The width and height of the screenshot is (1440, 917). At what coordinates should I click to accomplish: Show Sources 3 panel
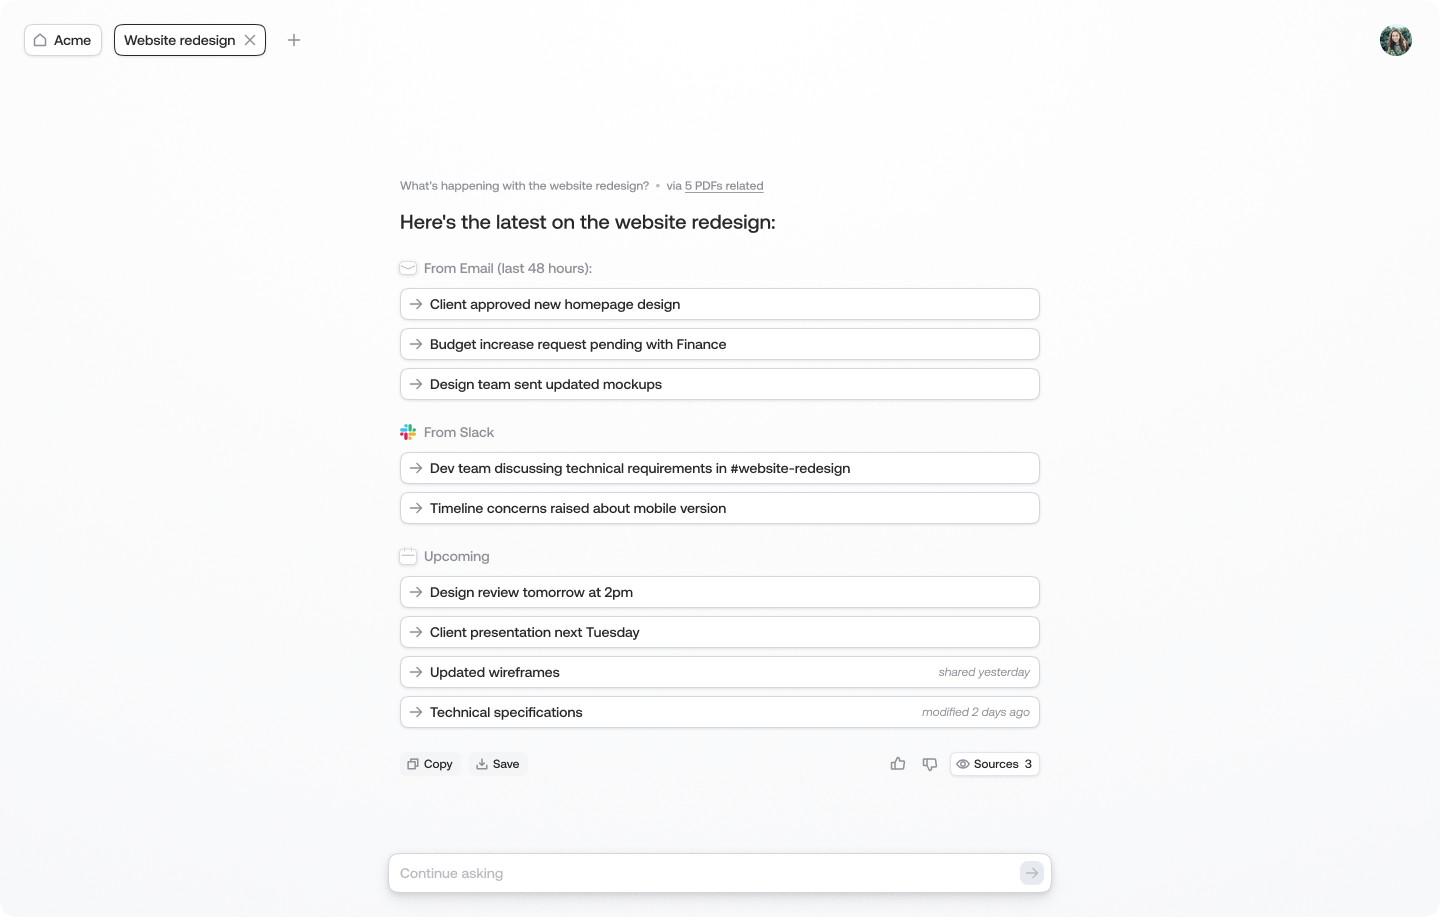coord(995,764)
